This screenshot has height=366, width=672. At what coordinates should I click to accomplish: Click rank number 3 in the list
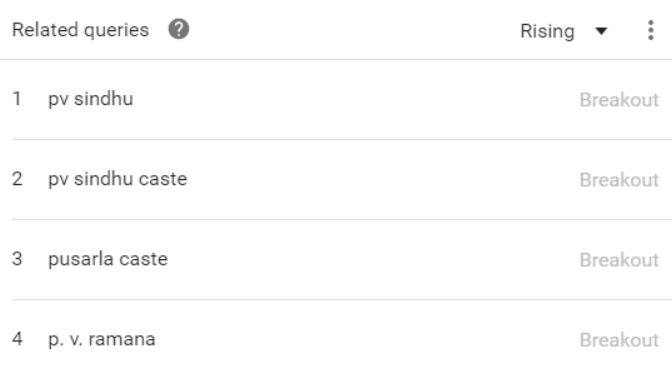(17, 259)
